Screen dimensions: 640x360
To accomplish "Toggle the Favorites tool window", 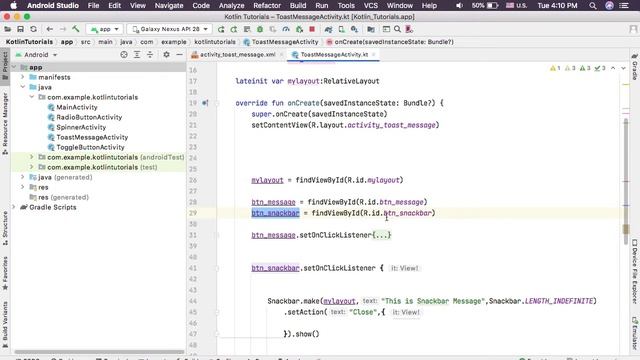I will (5, 273).
